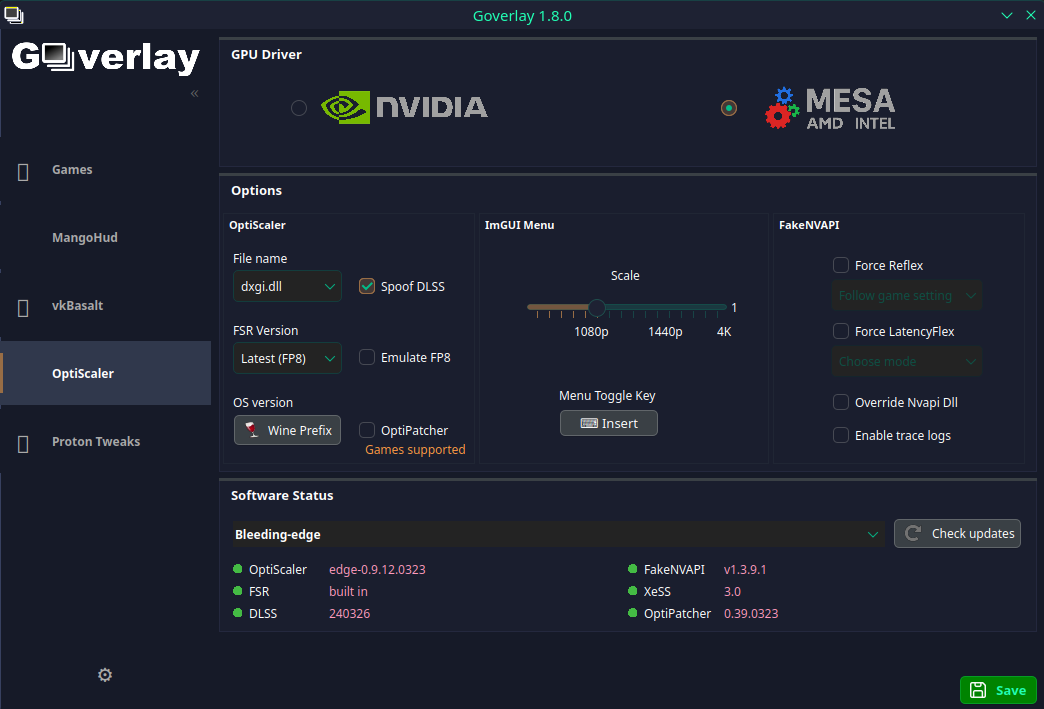
Task: Click the 4K mark on Scale slider
Action: 724,332
